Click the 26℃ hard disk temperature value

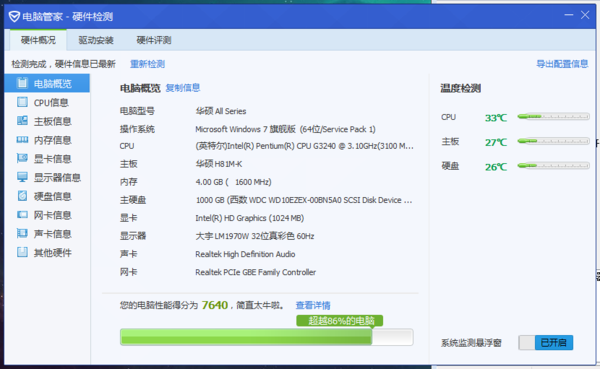click(496, 167)
